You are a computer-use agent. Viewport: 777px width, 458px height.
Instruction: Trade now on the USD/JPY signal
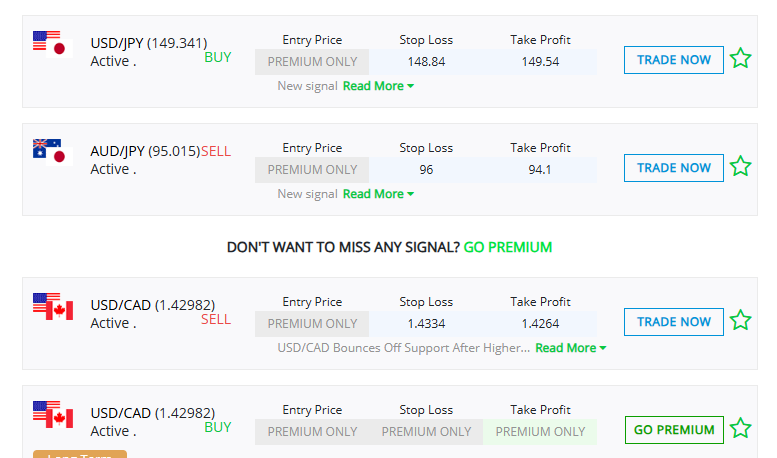pos(673,60)
